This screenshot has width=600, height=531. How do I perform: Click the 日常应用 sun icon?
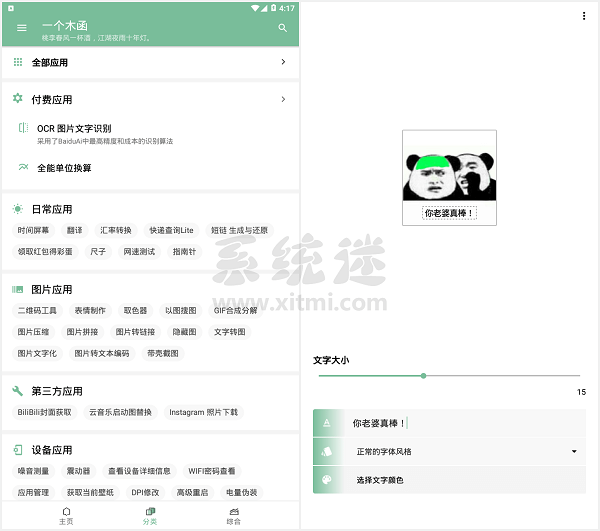coord(18,209)
